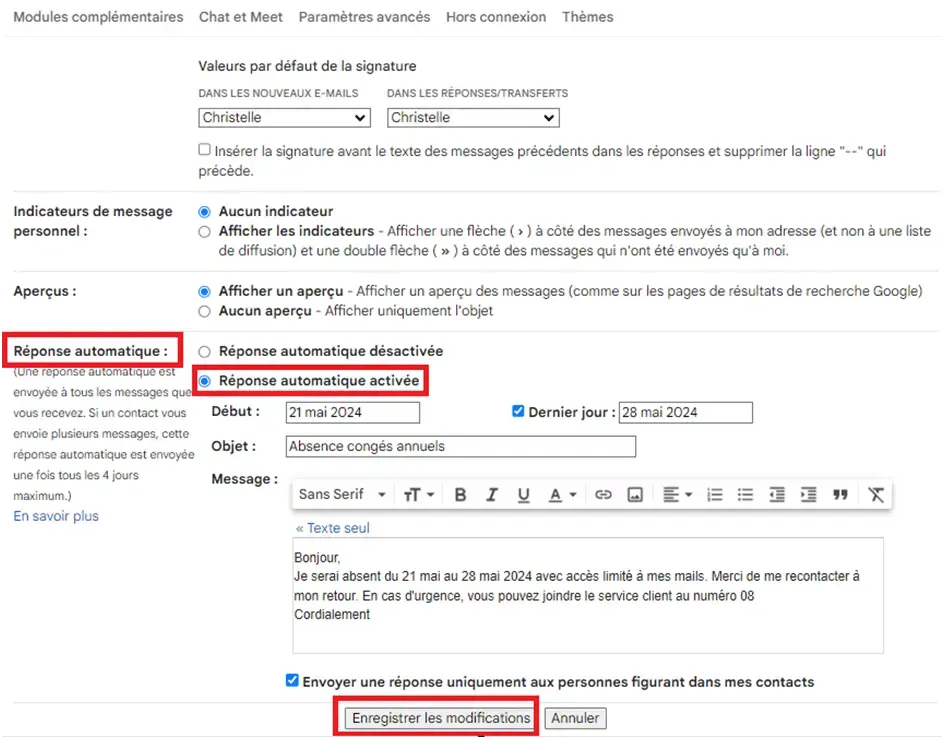The height and width of the screenshot is (739, 944).
Task: Open the Chat et Meet tab
Action: 241,17
